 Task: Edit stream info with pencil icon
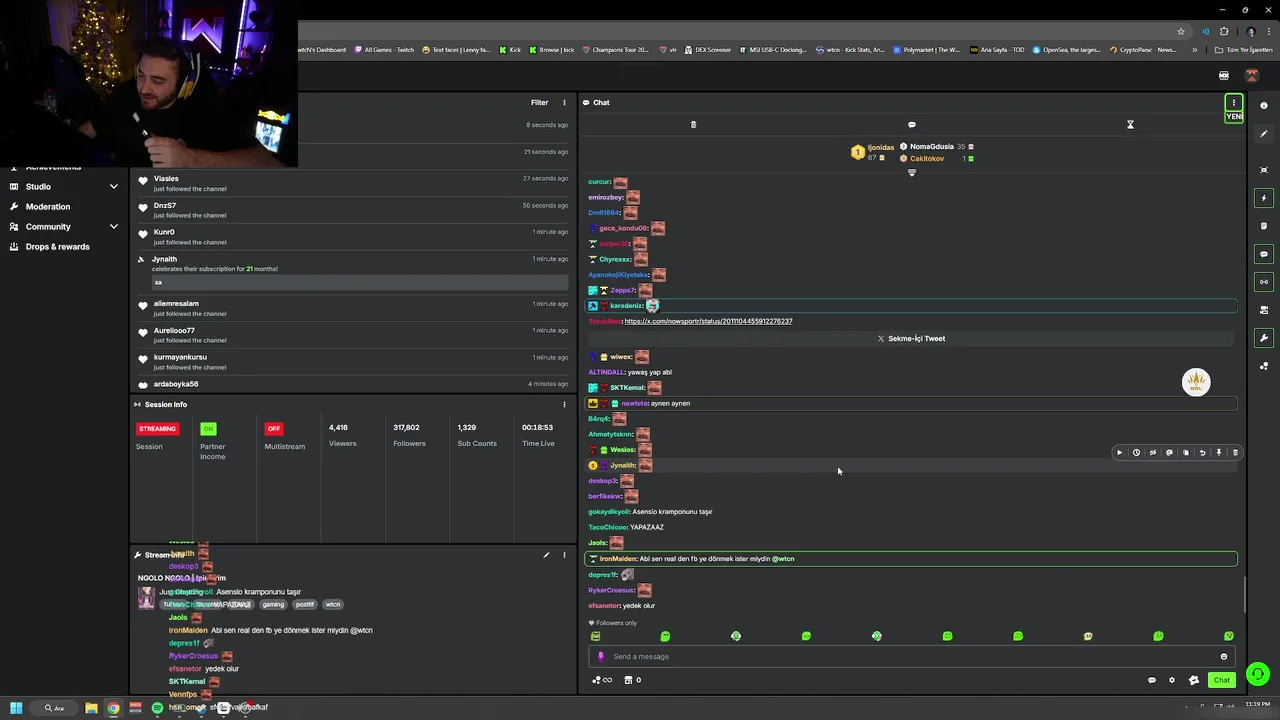(x=546, y=555)
